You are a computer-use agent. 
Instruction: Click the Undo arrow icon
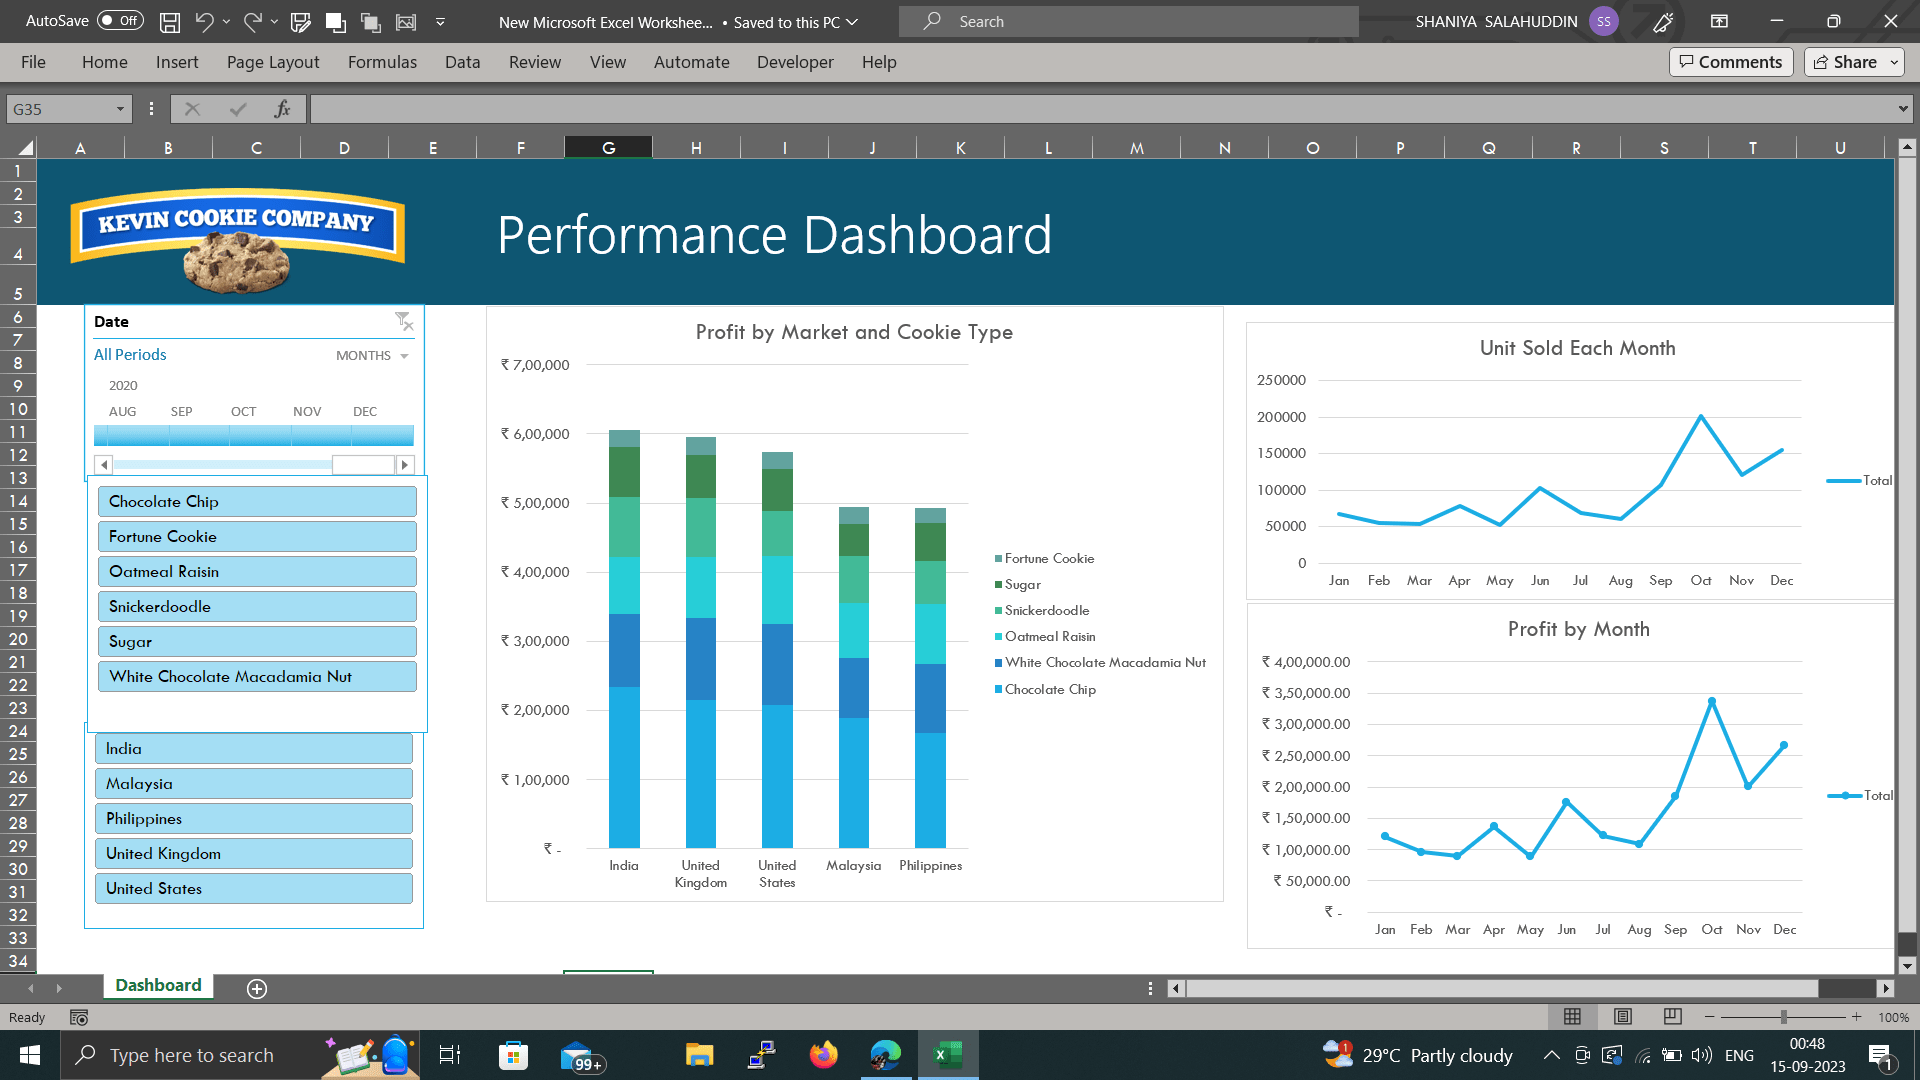coord(204,21)
